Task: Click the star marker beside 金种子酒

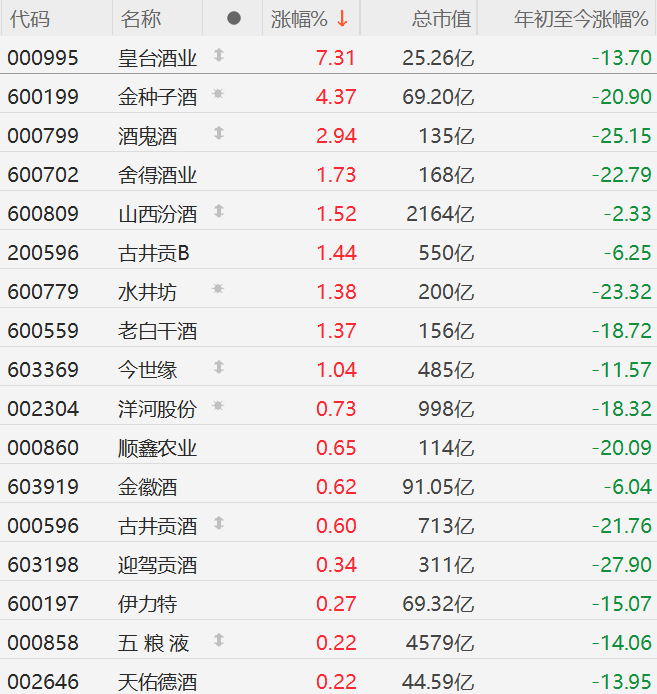Action: pyautogui.click(x=218, y=93)
